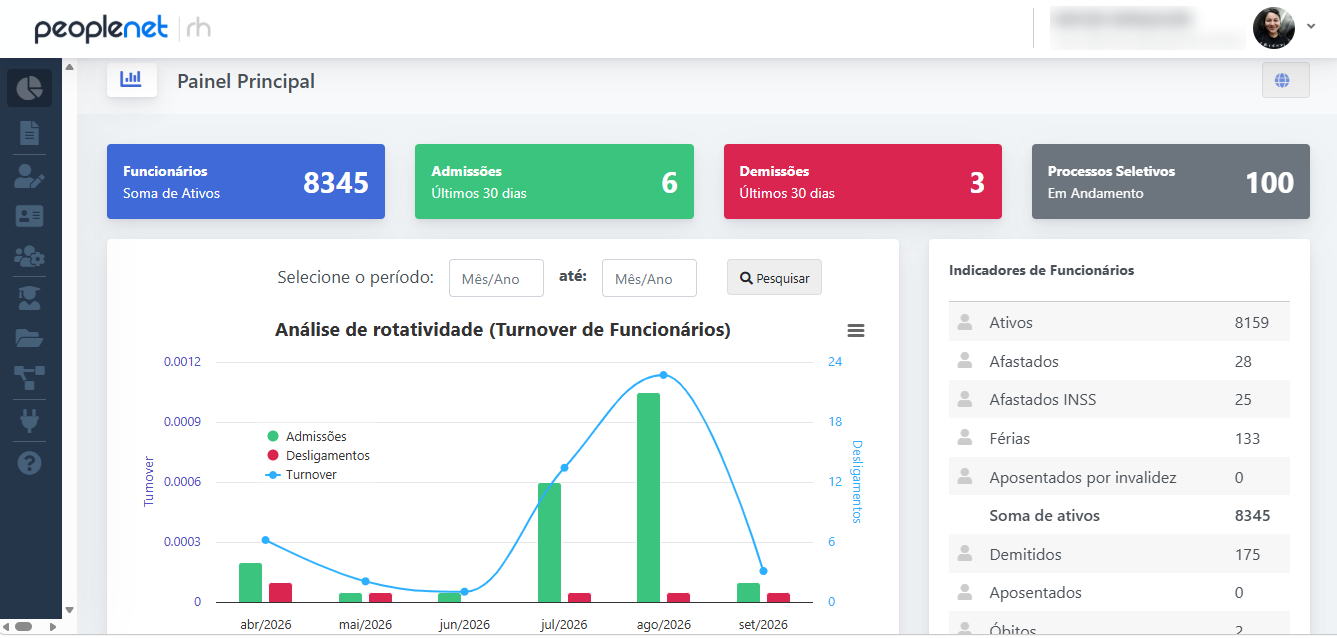1337x638 pixels.
Task: Open the Demissões red summary card
Action: [x=863, y=182]
